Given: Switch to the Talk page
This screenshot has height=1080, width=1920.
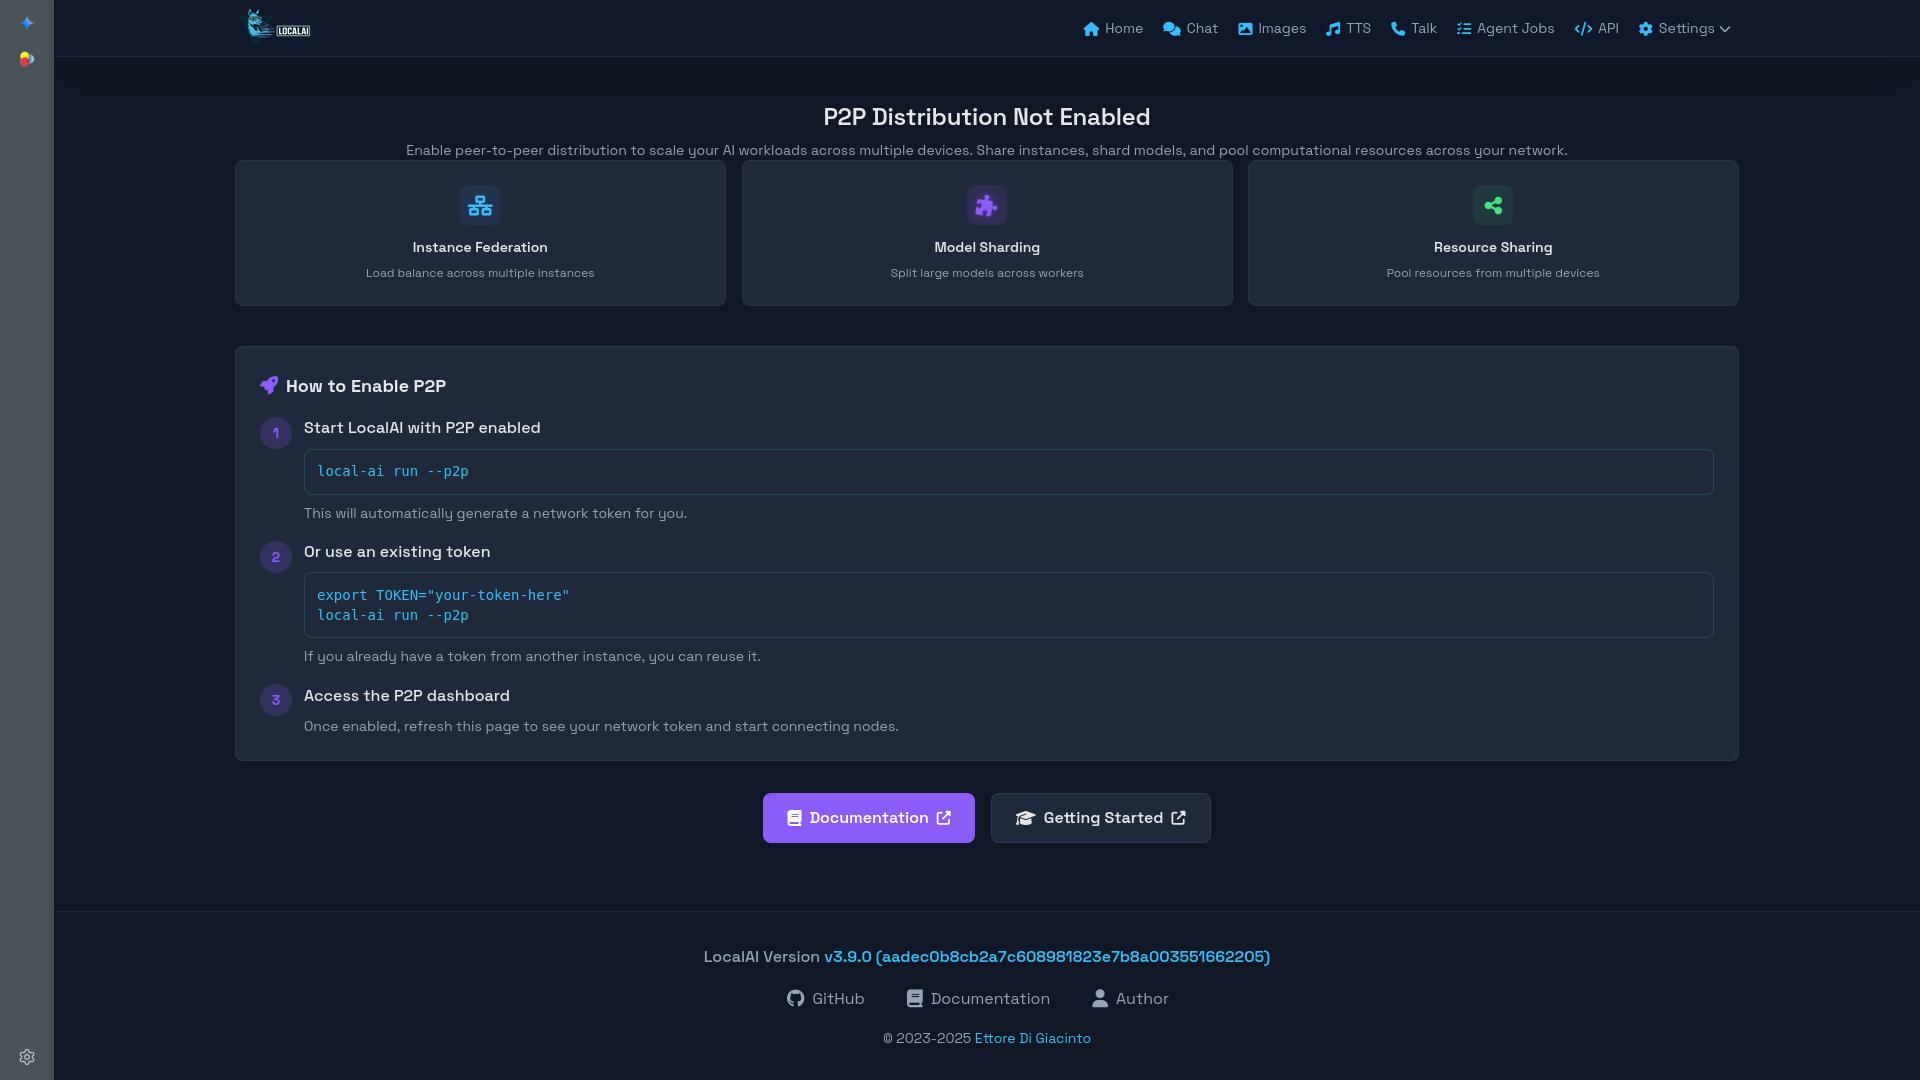Looking at the screenshot, I should tap(1414, 29).
